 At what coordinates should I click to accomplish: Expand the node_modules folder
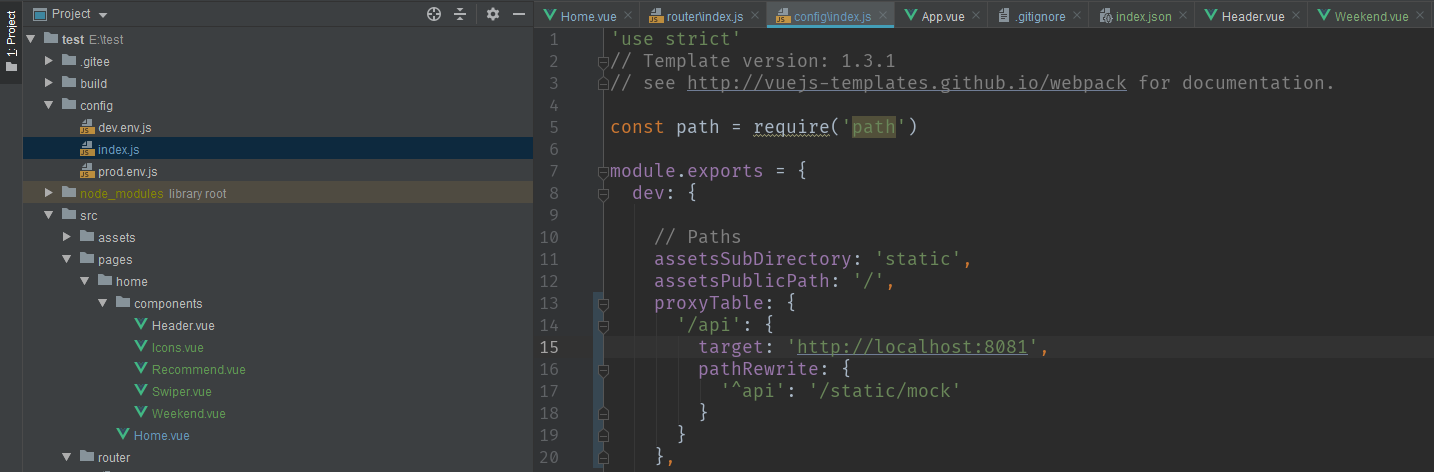49,193
